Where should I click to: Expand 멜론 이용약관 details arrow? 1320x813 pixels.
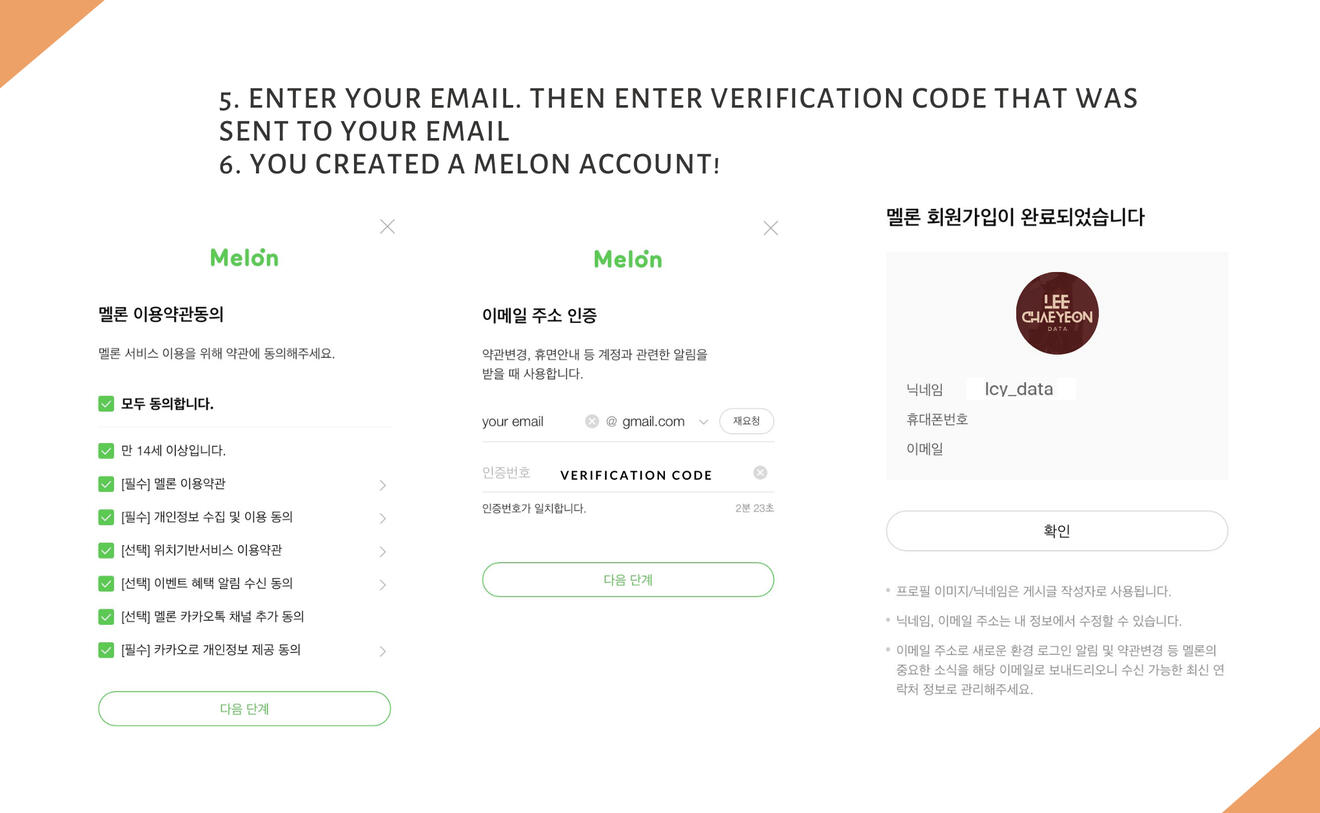382,485
